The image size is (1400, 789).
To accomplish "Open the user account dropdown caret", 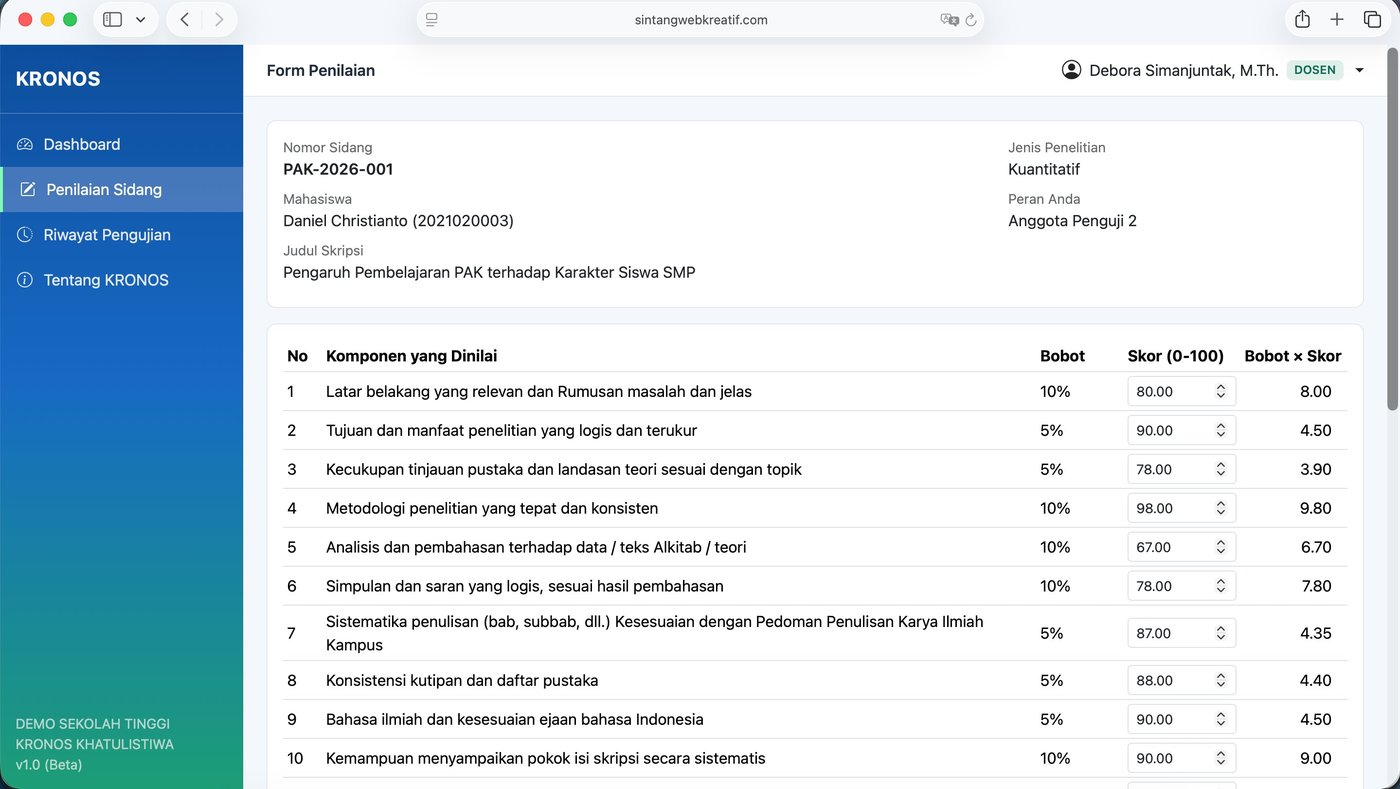I will tap(1359, 70).
